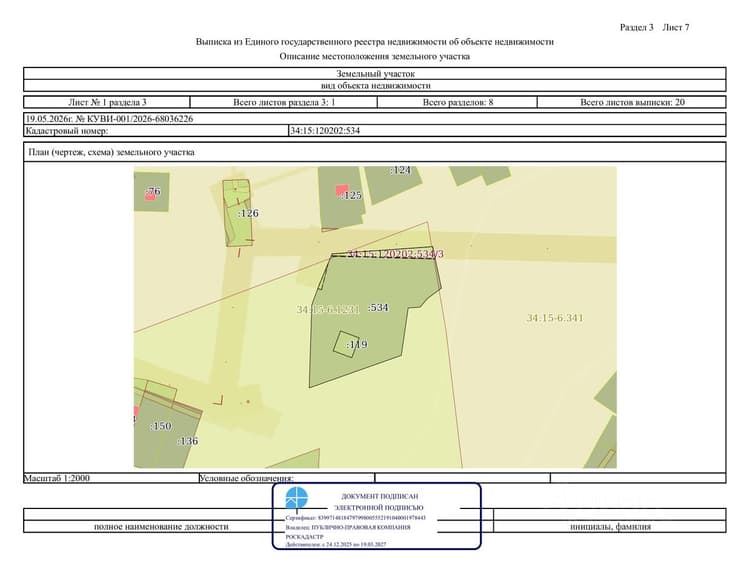Screen dimensions: 750x580
Task: Click the Масштаб 1:2000 cell
Action: pyautogui.click(x=111, y=478)
